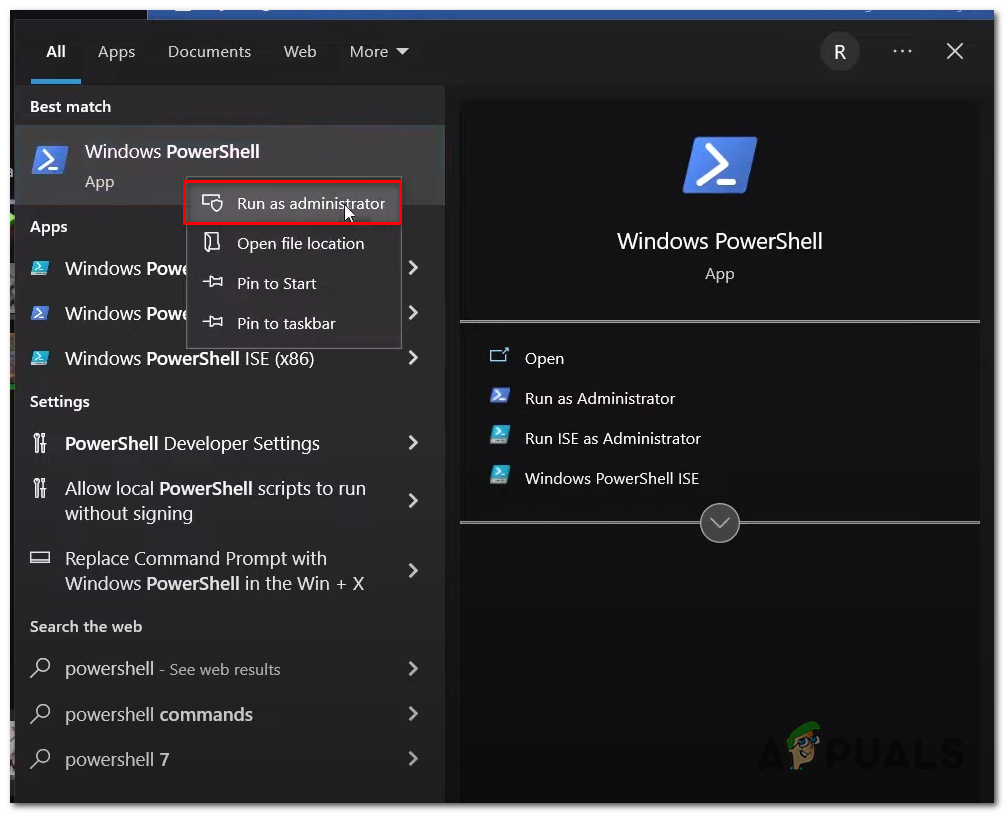This screenshot has width=1005, height=814.
Task: Select 'powershell commands' web suggestion
Action: point(229,713)
